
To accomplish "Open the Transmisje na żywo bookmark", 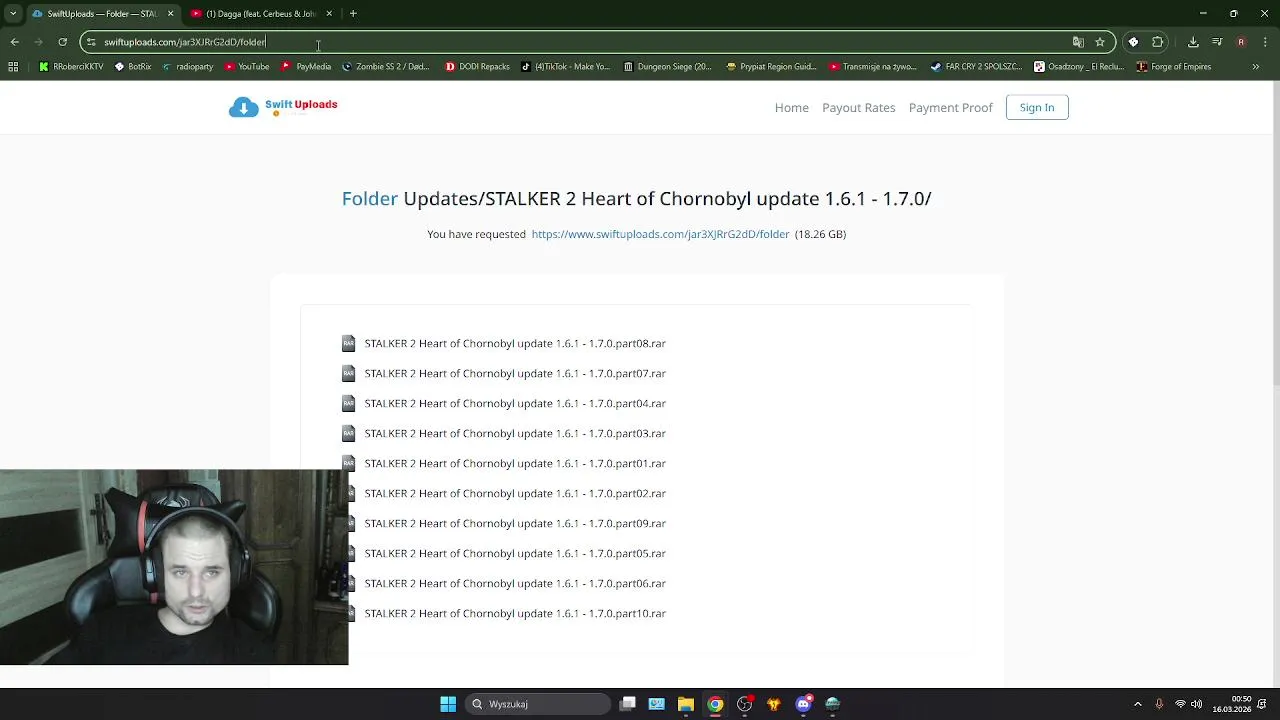I will pyautogui.click(x=873, y=67).
